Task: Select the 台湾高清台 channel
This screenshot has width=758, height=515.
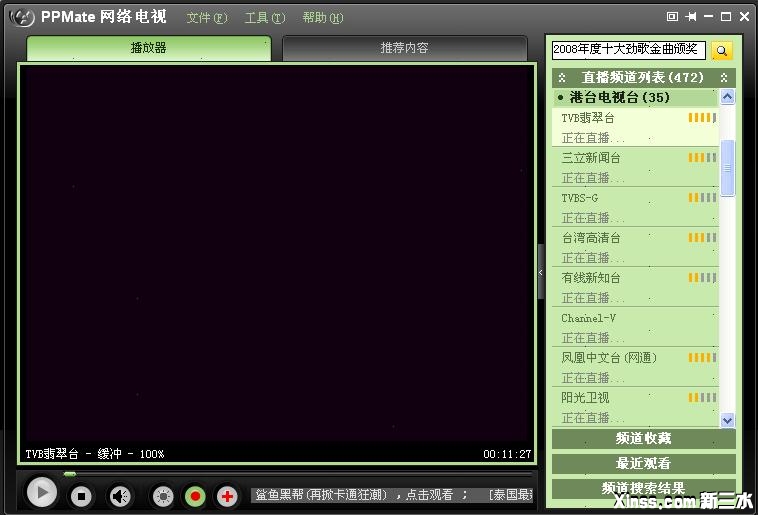Action: pyautogui.click(x=635, y=247)
